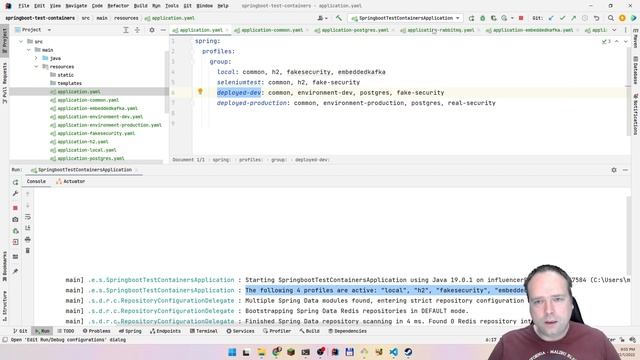Open the Navigate menu
The height and width of the screenshot is (360, 640).
click(x=76, y=6)
